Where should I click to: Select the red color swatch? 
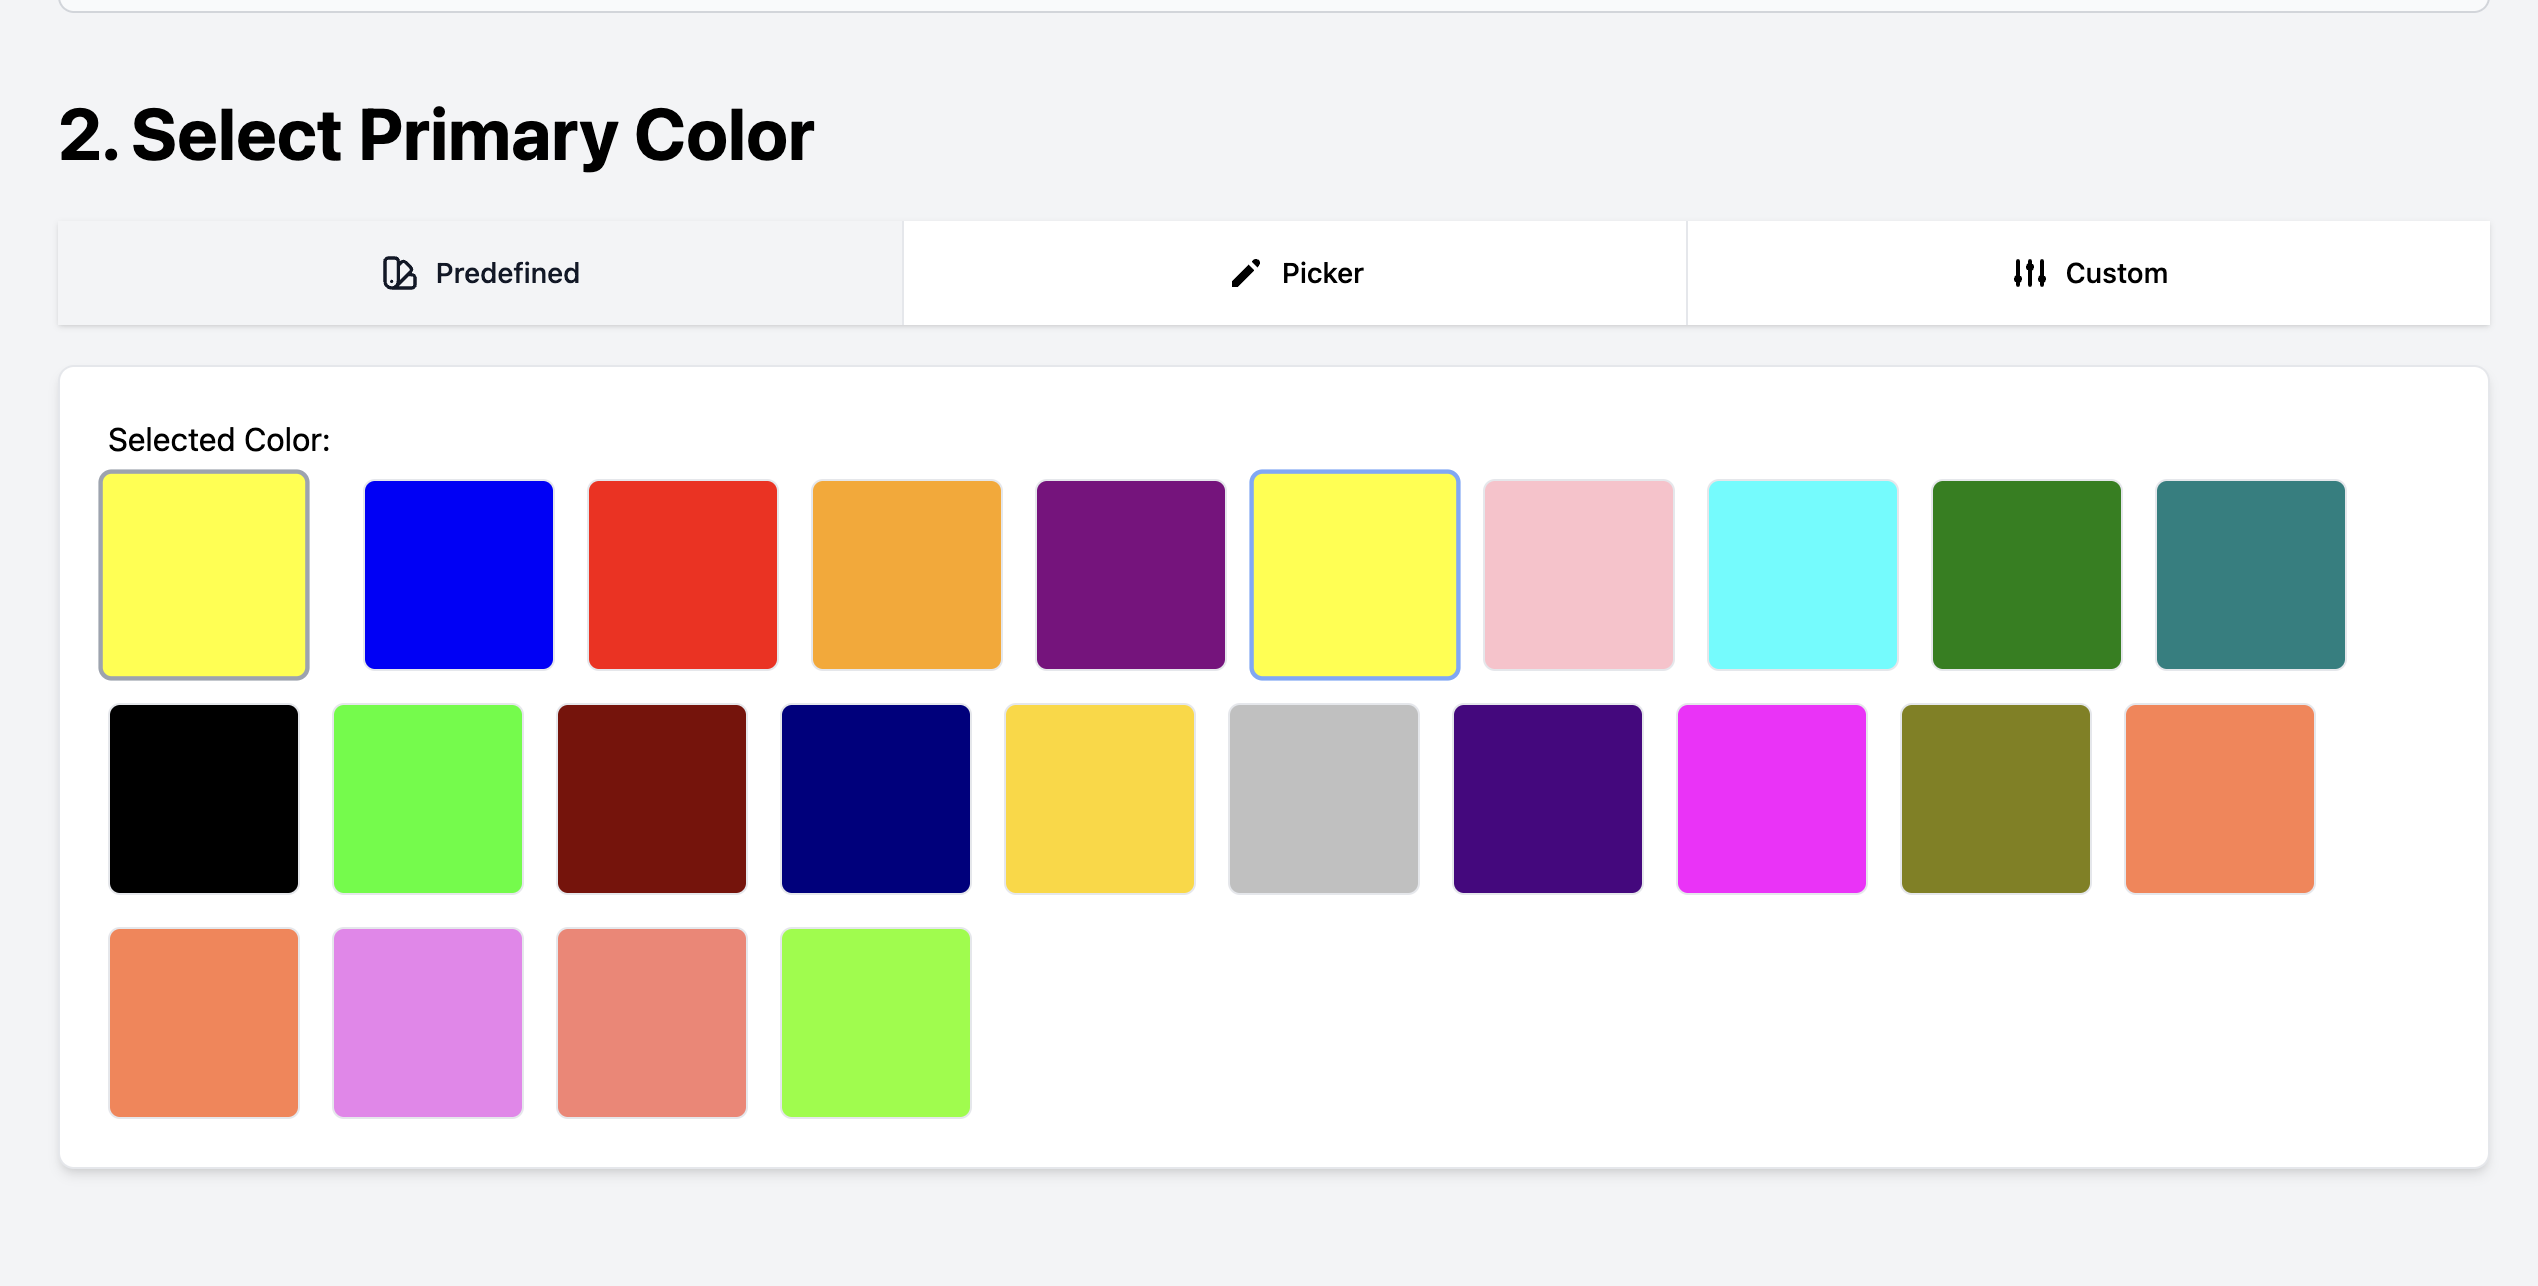pos(683,575)
